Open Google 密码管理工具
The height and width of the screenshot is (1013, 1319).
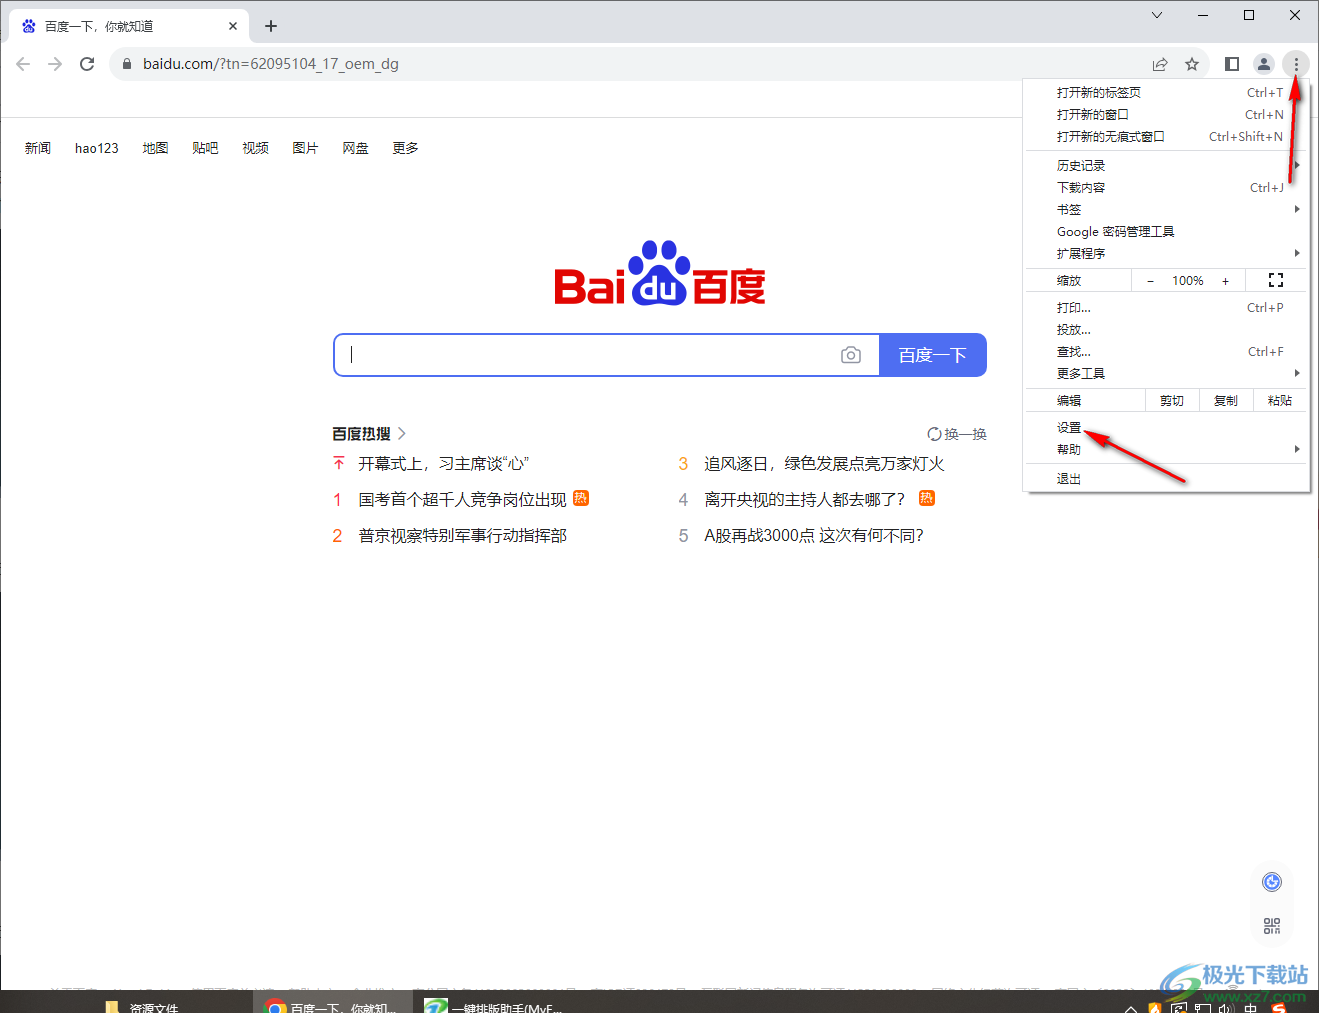click(1168, 231)
